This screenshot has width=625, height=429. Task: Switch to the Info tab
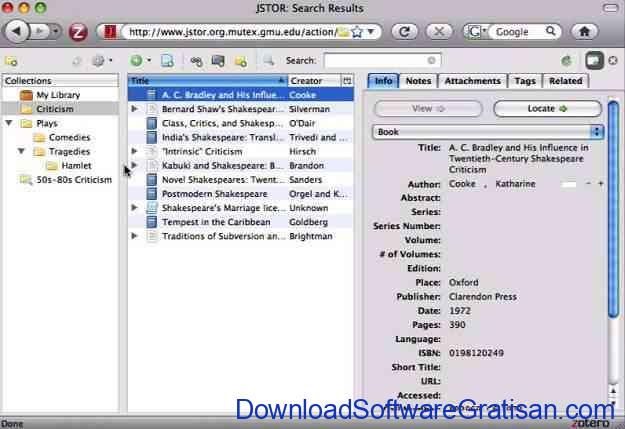click(x=383, y=81)
